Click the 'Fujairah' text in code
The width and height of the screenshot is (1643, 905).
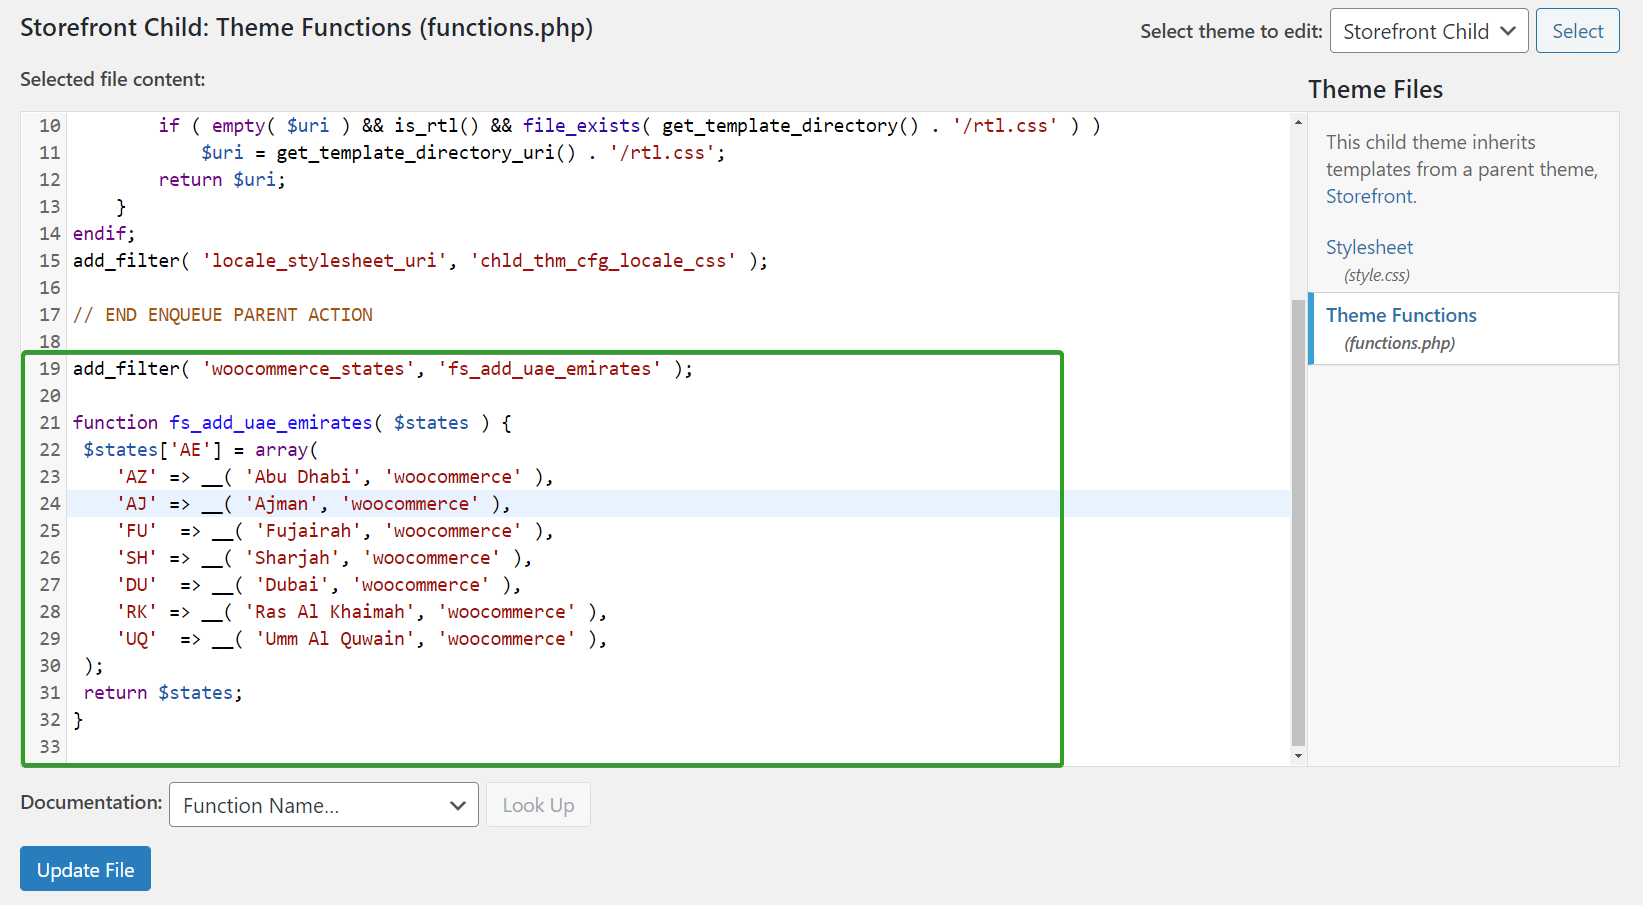pos(309,530)
